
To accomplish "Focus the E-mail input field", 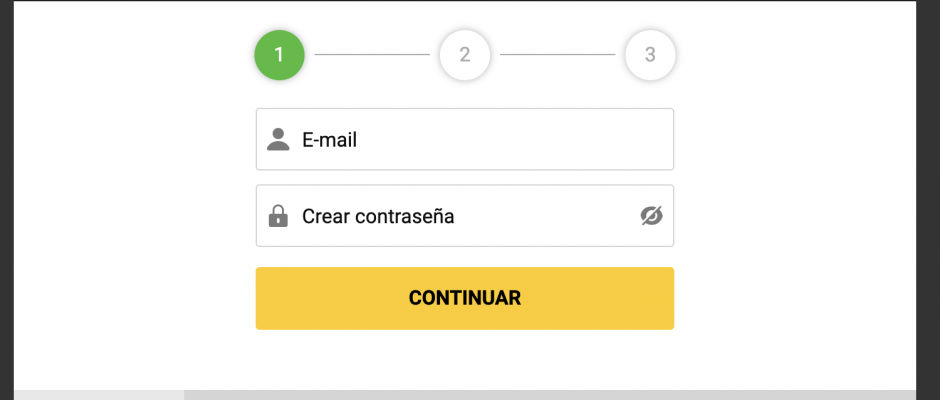I will click(x=465, y=139).
